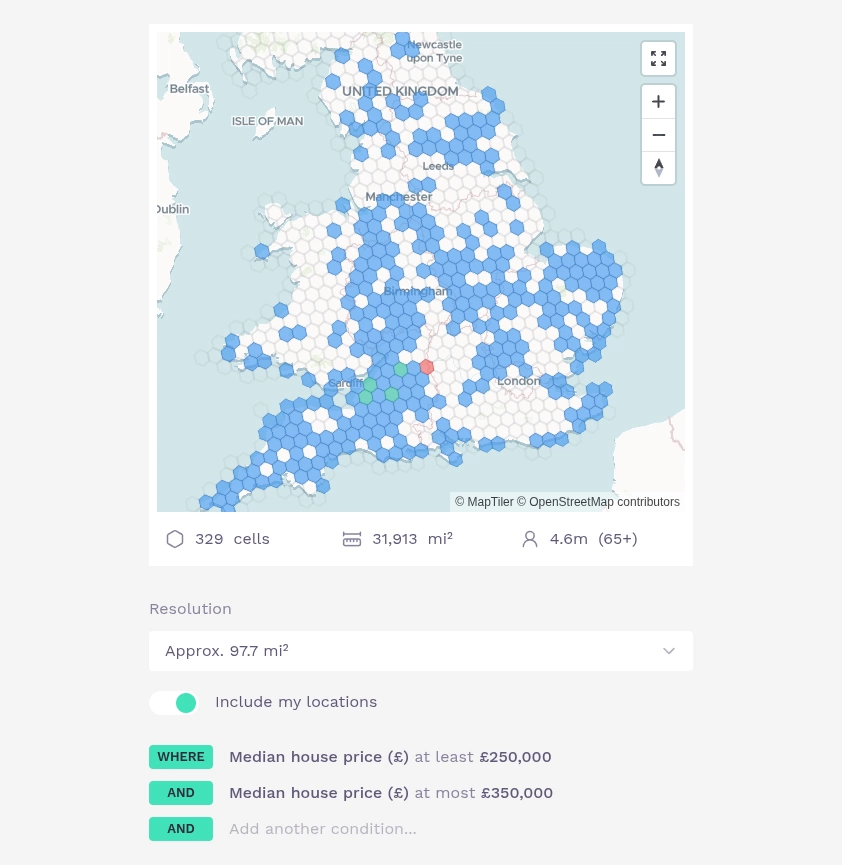Zoom in on the map
The width and height of the screenshot is (842, 865).
(x=658, y=102)
